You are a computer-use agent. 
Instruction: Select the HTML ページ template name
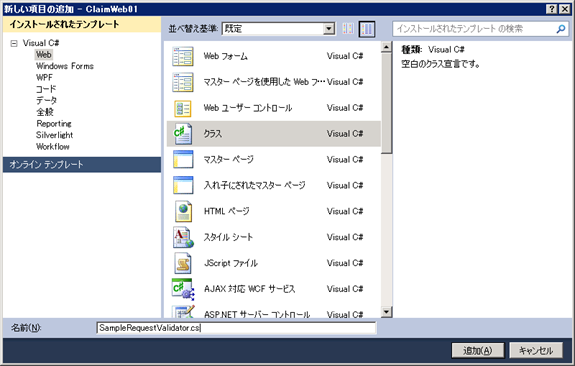coord(226,211)
